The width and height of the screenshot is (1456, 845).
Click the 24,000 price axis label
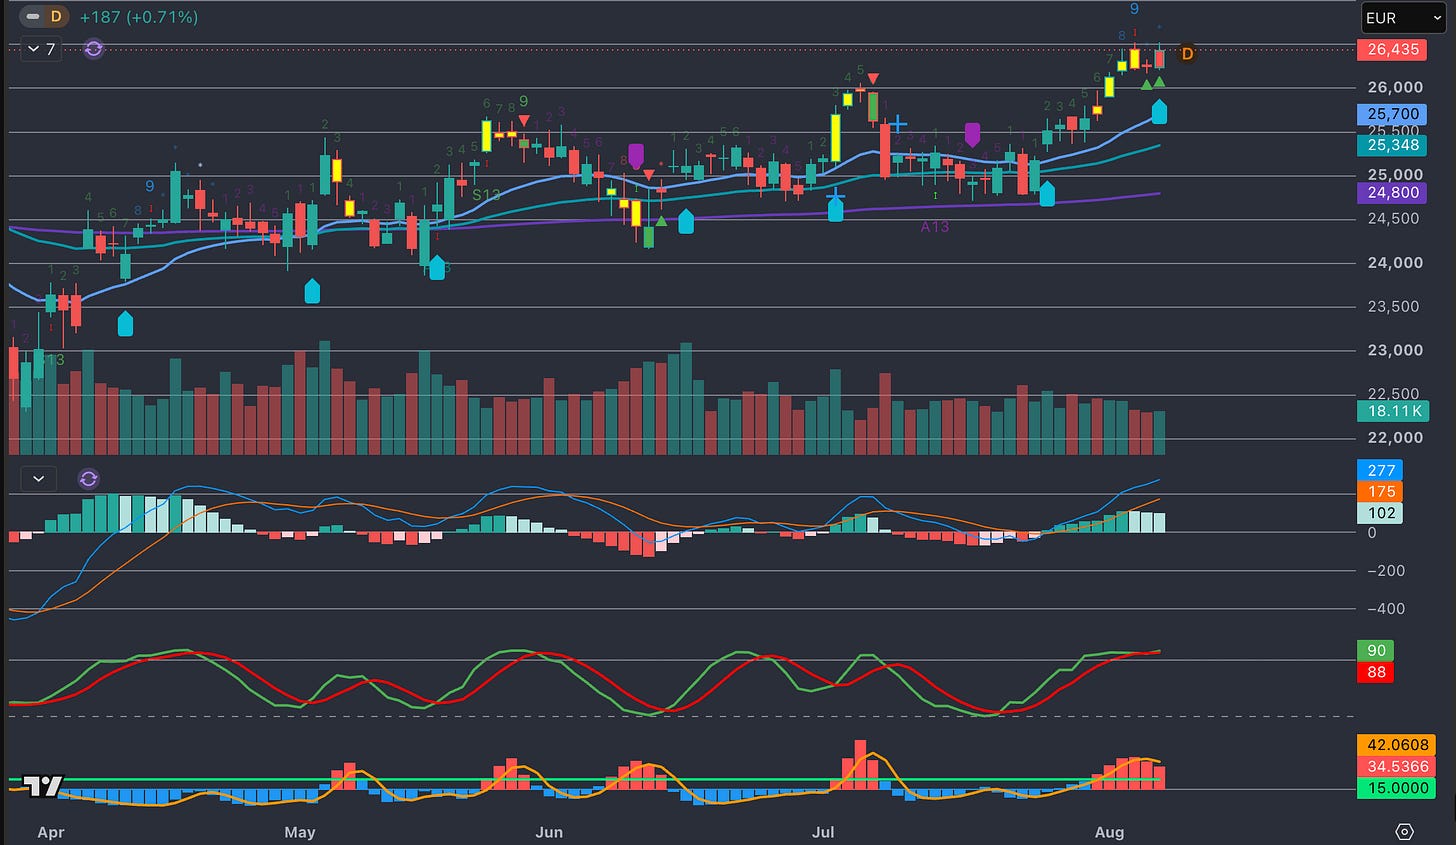tap(1395, 263)
